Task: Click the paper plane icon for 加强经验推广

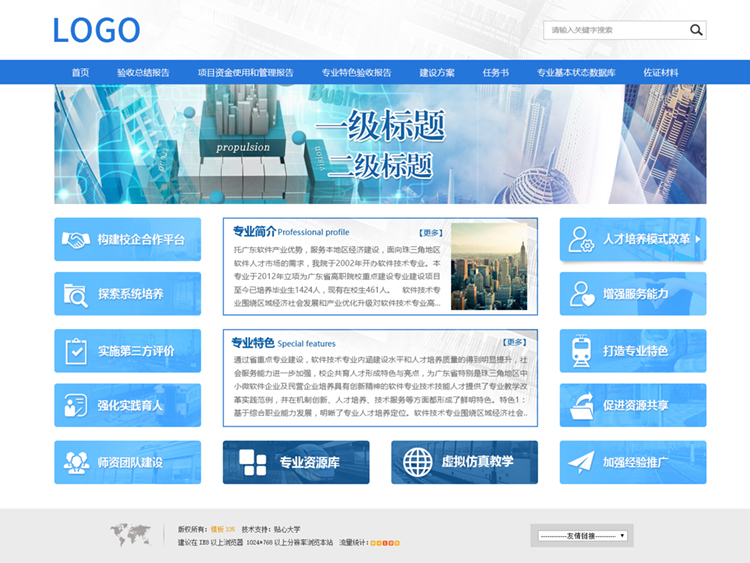Action: tap(581, 462)
